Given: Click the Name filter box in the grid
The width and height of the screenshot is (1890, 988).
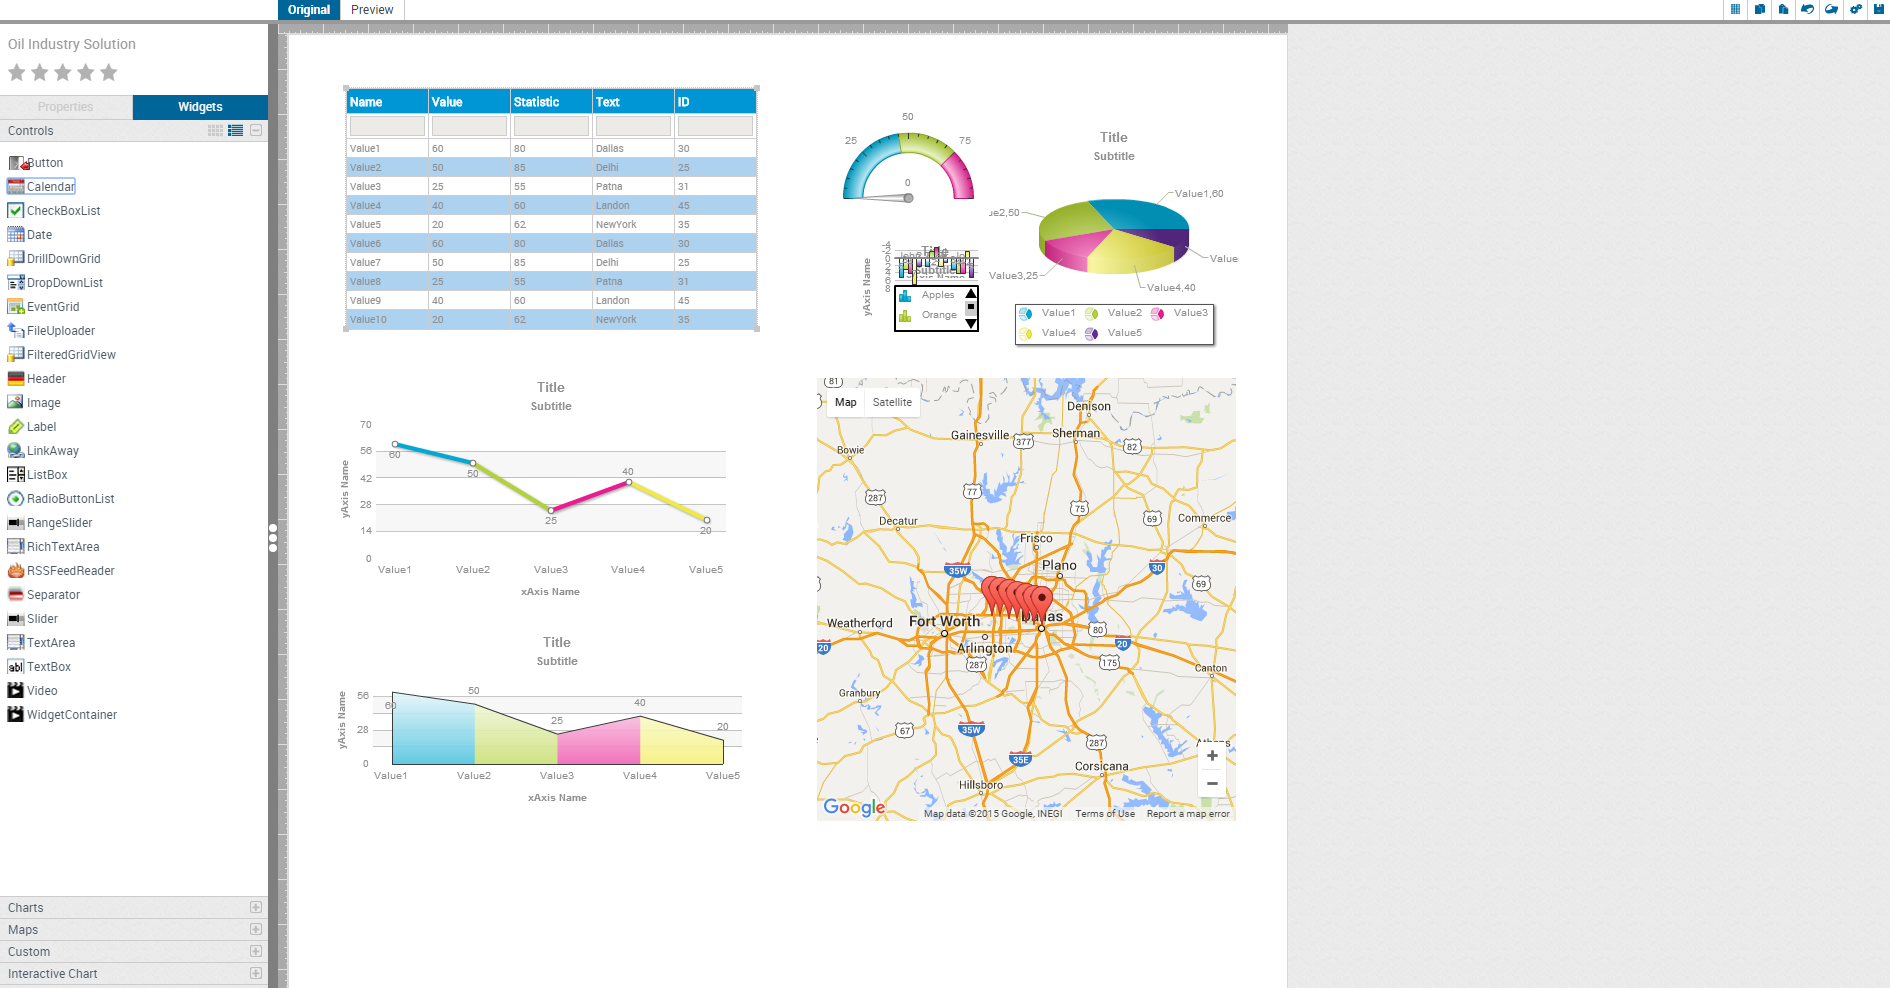Looking at the screenshot, I should pyautogui.click(x=386, y=125).
